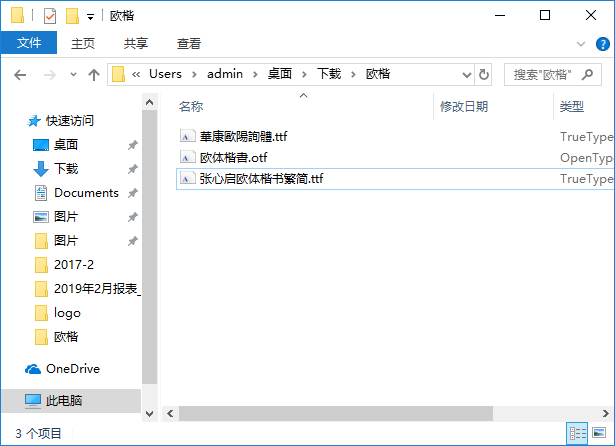
Task: Open the Customize Quick Access Toolbar dropdown
Action: click(91, 17)
